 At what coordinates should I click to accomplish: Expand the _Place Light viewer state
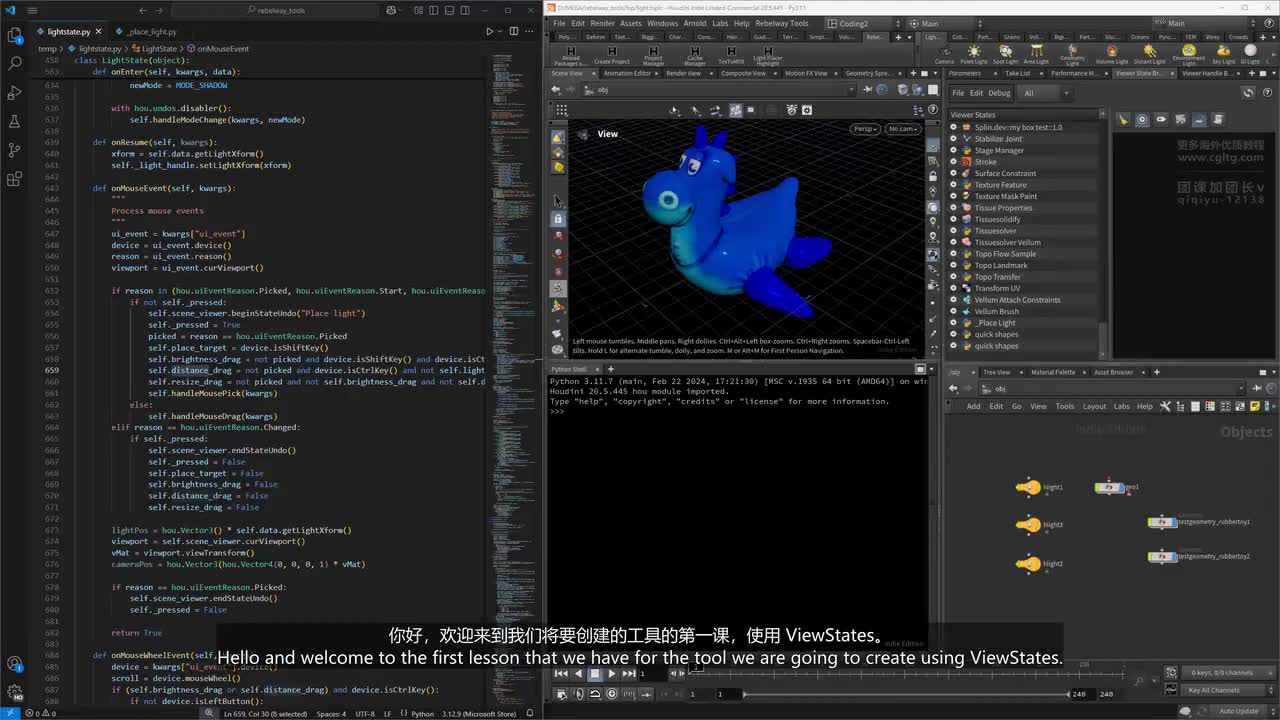(x=953, y=323)
